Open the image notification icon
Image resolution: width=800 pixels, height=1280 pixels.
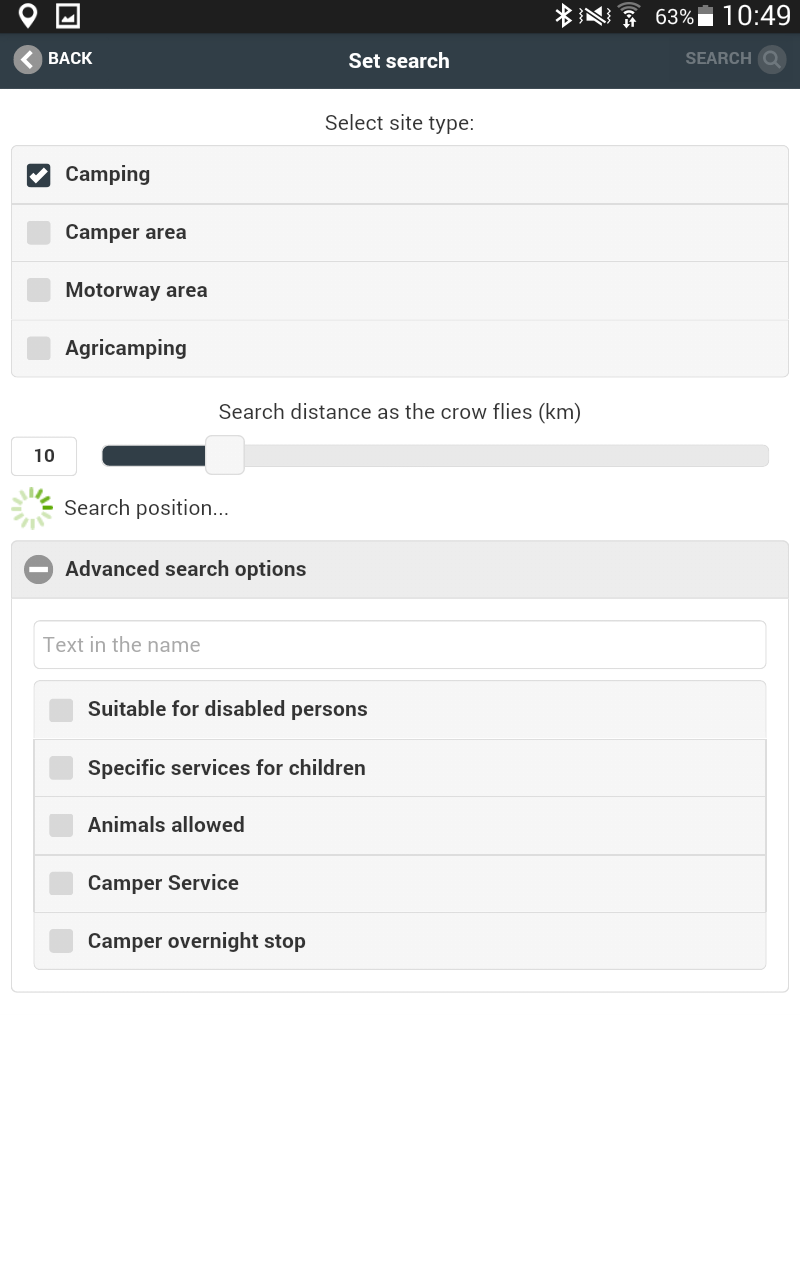pyautogui.click(x=68, y=16)
